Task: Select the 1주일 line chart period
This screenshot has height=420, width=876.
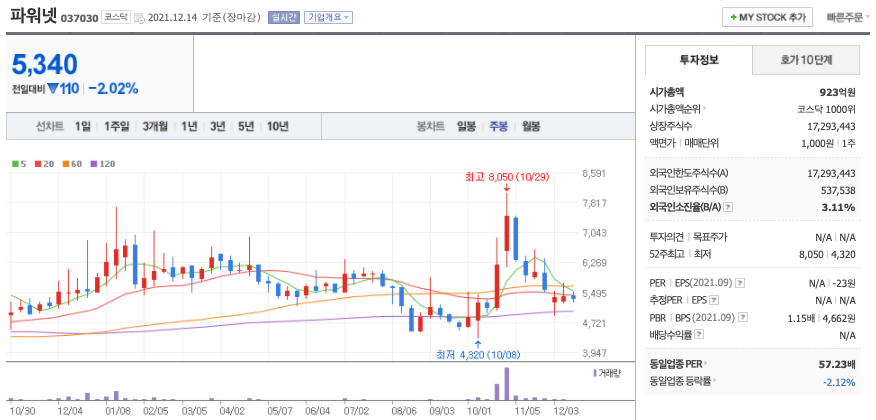Action: point(116,126)
